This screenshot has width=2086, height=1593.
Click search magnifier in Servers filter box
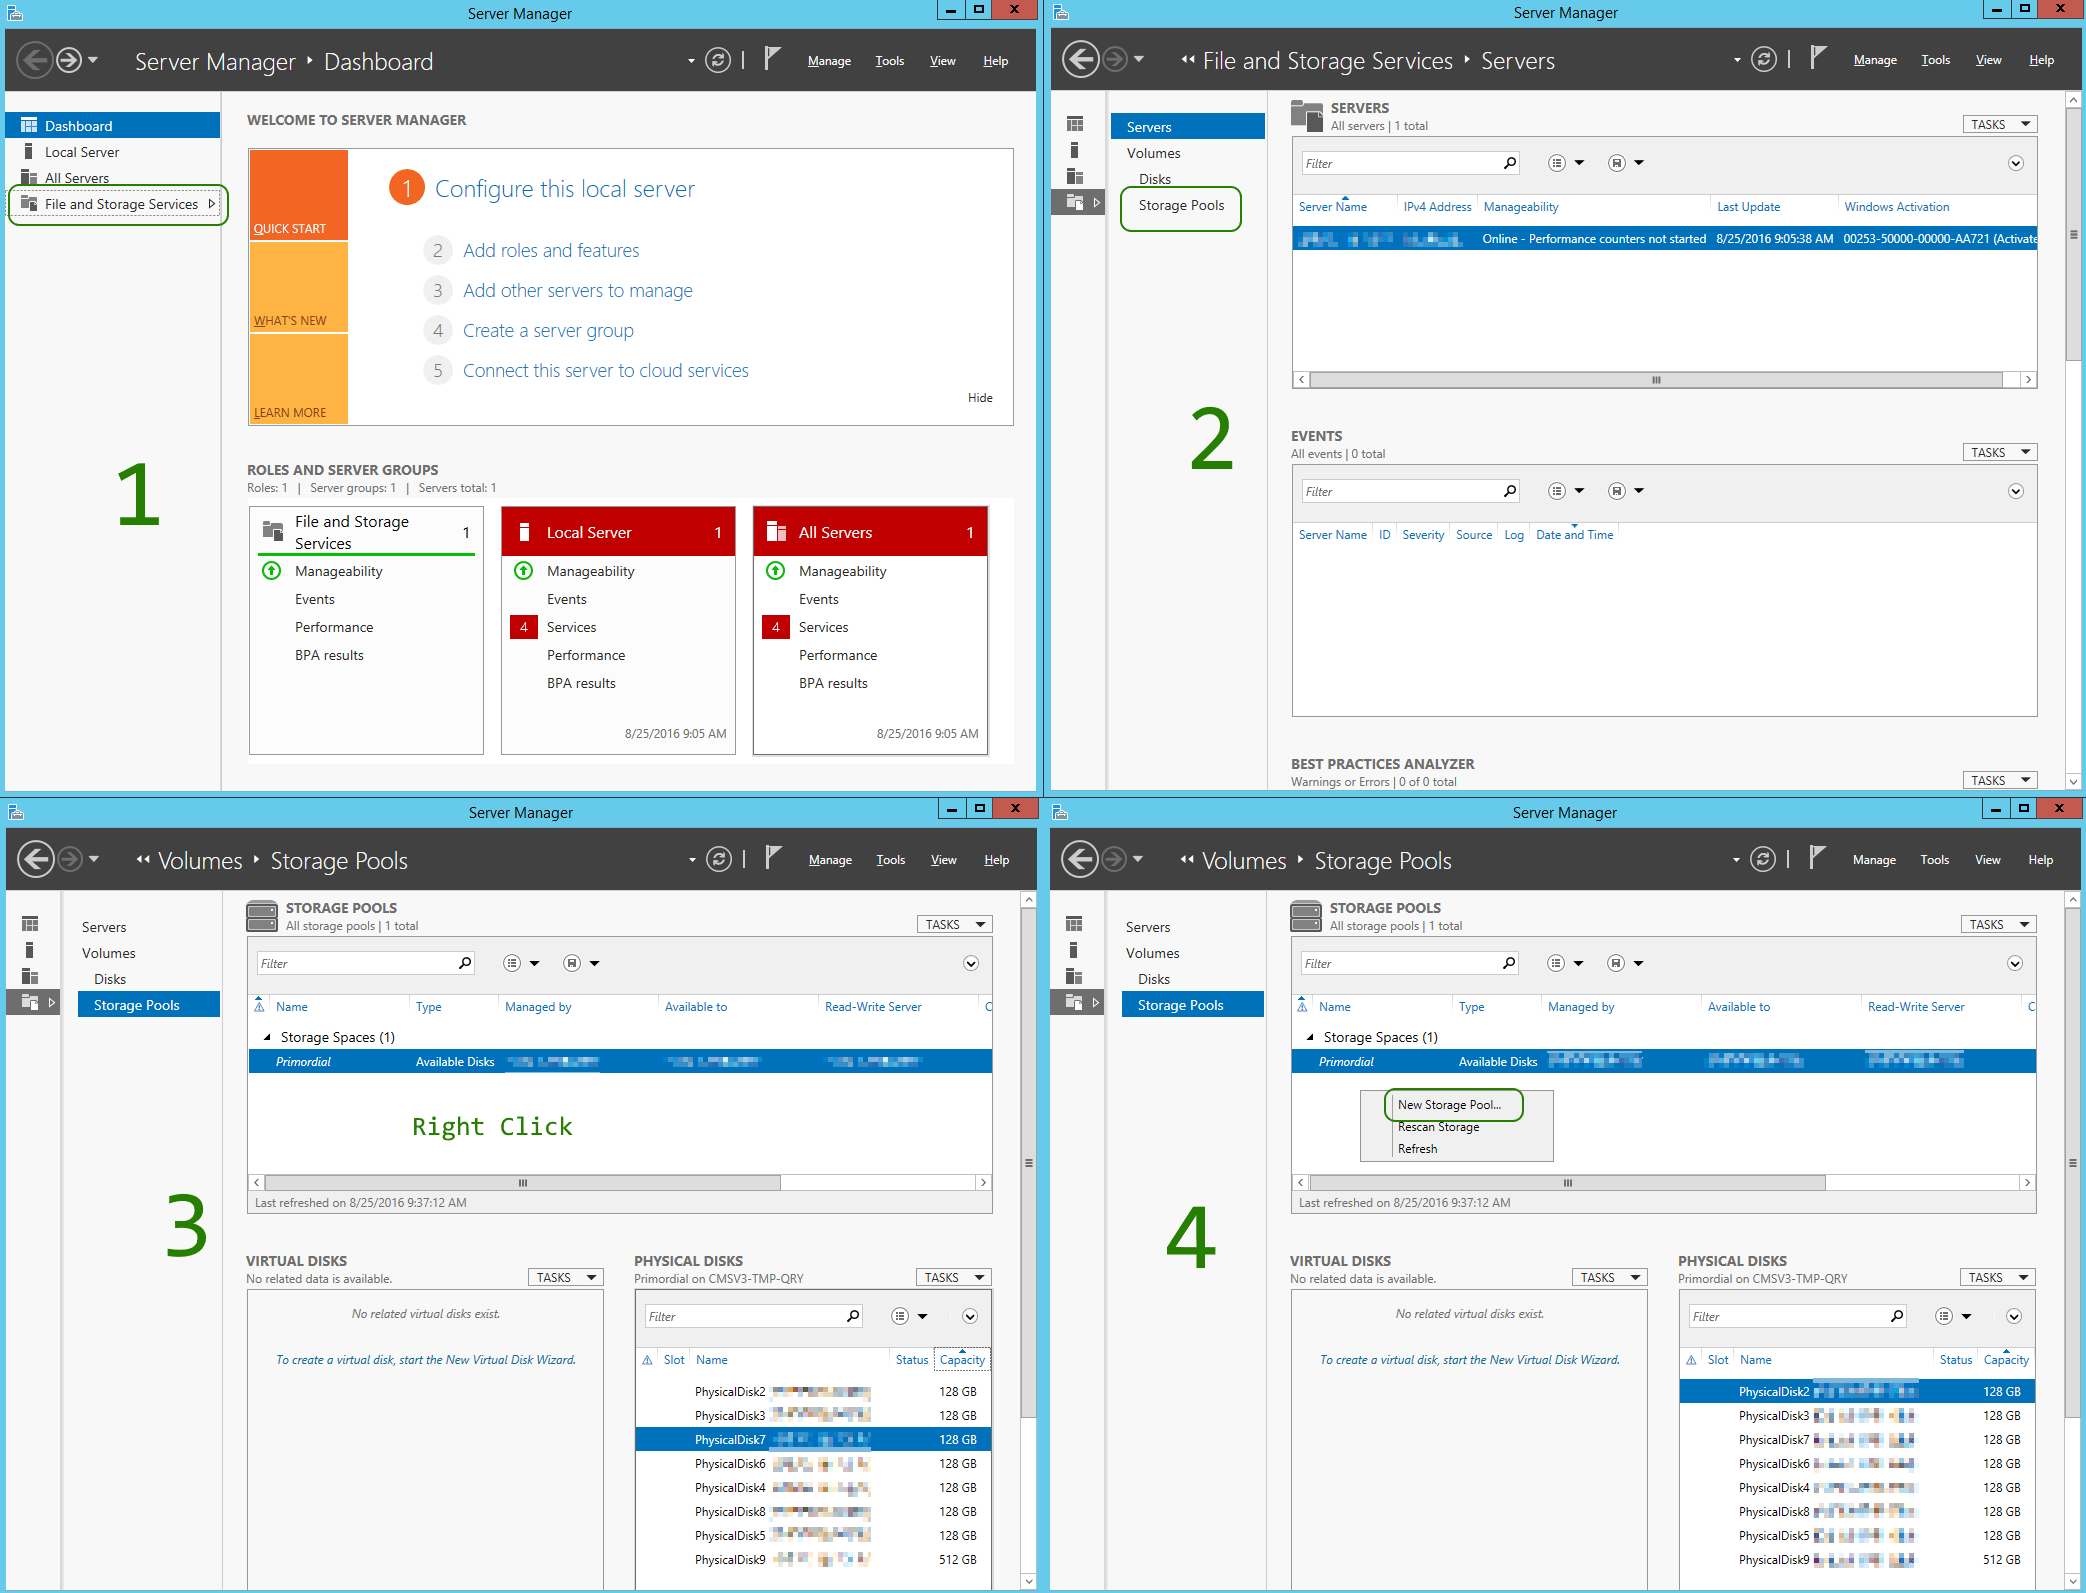tap(1509, 163)
